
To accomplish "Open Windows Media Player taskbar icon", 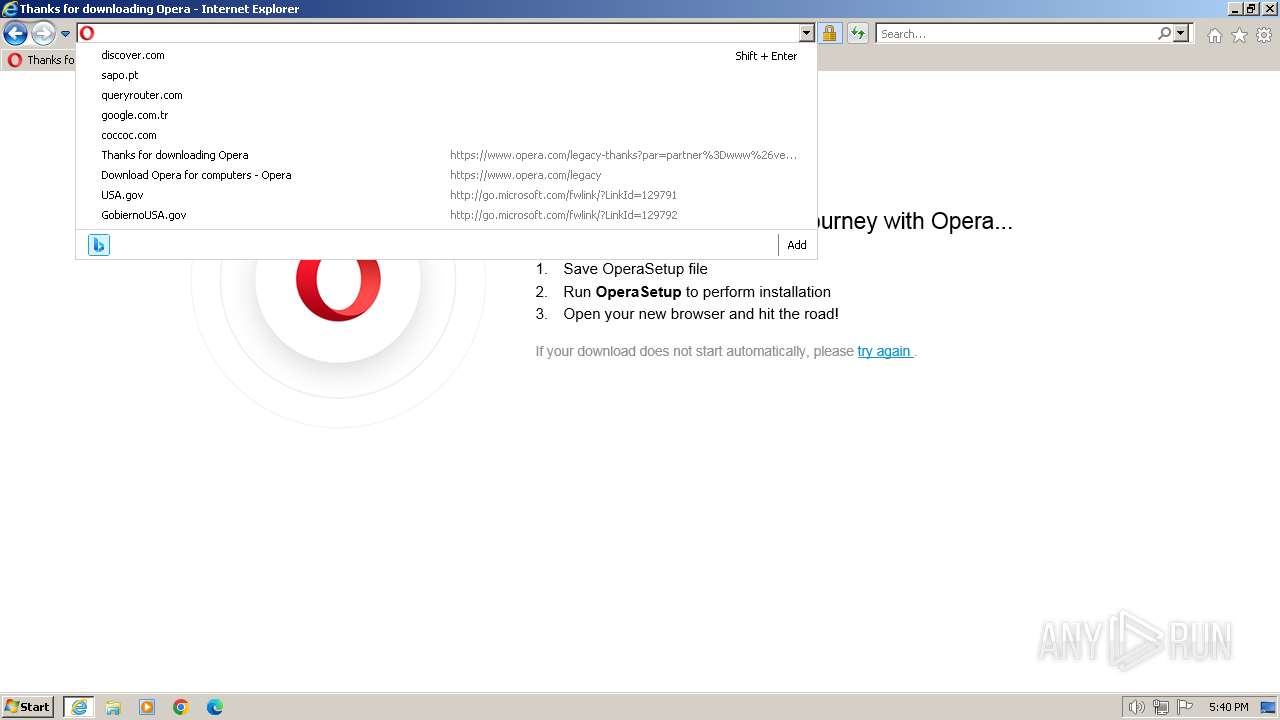I will [147, 707].
